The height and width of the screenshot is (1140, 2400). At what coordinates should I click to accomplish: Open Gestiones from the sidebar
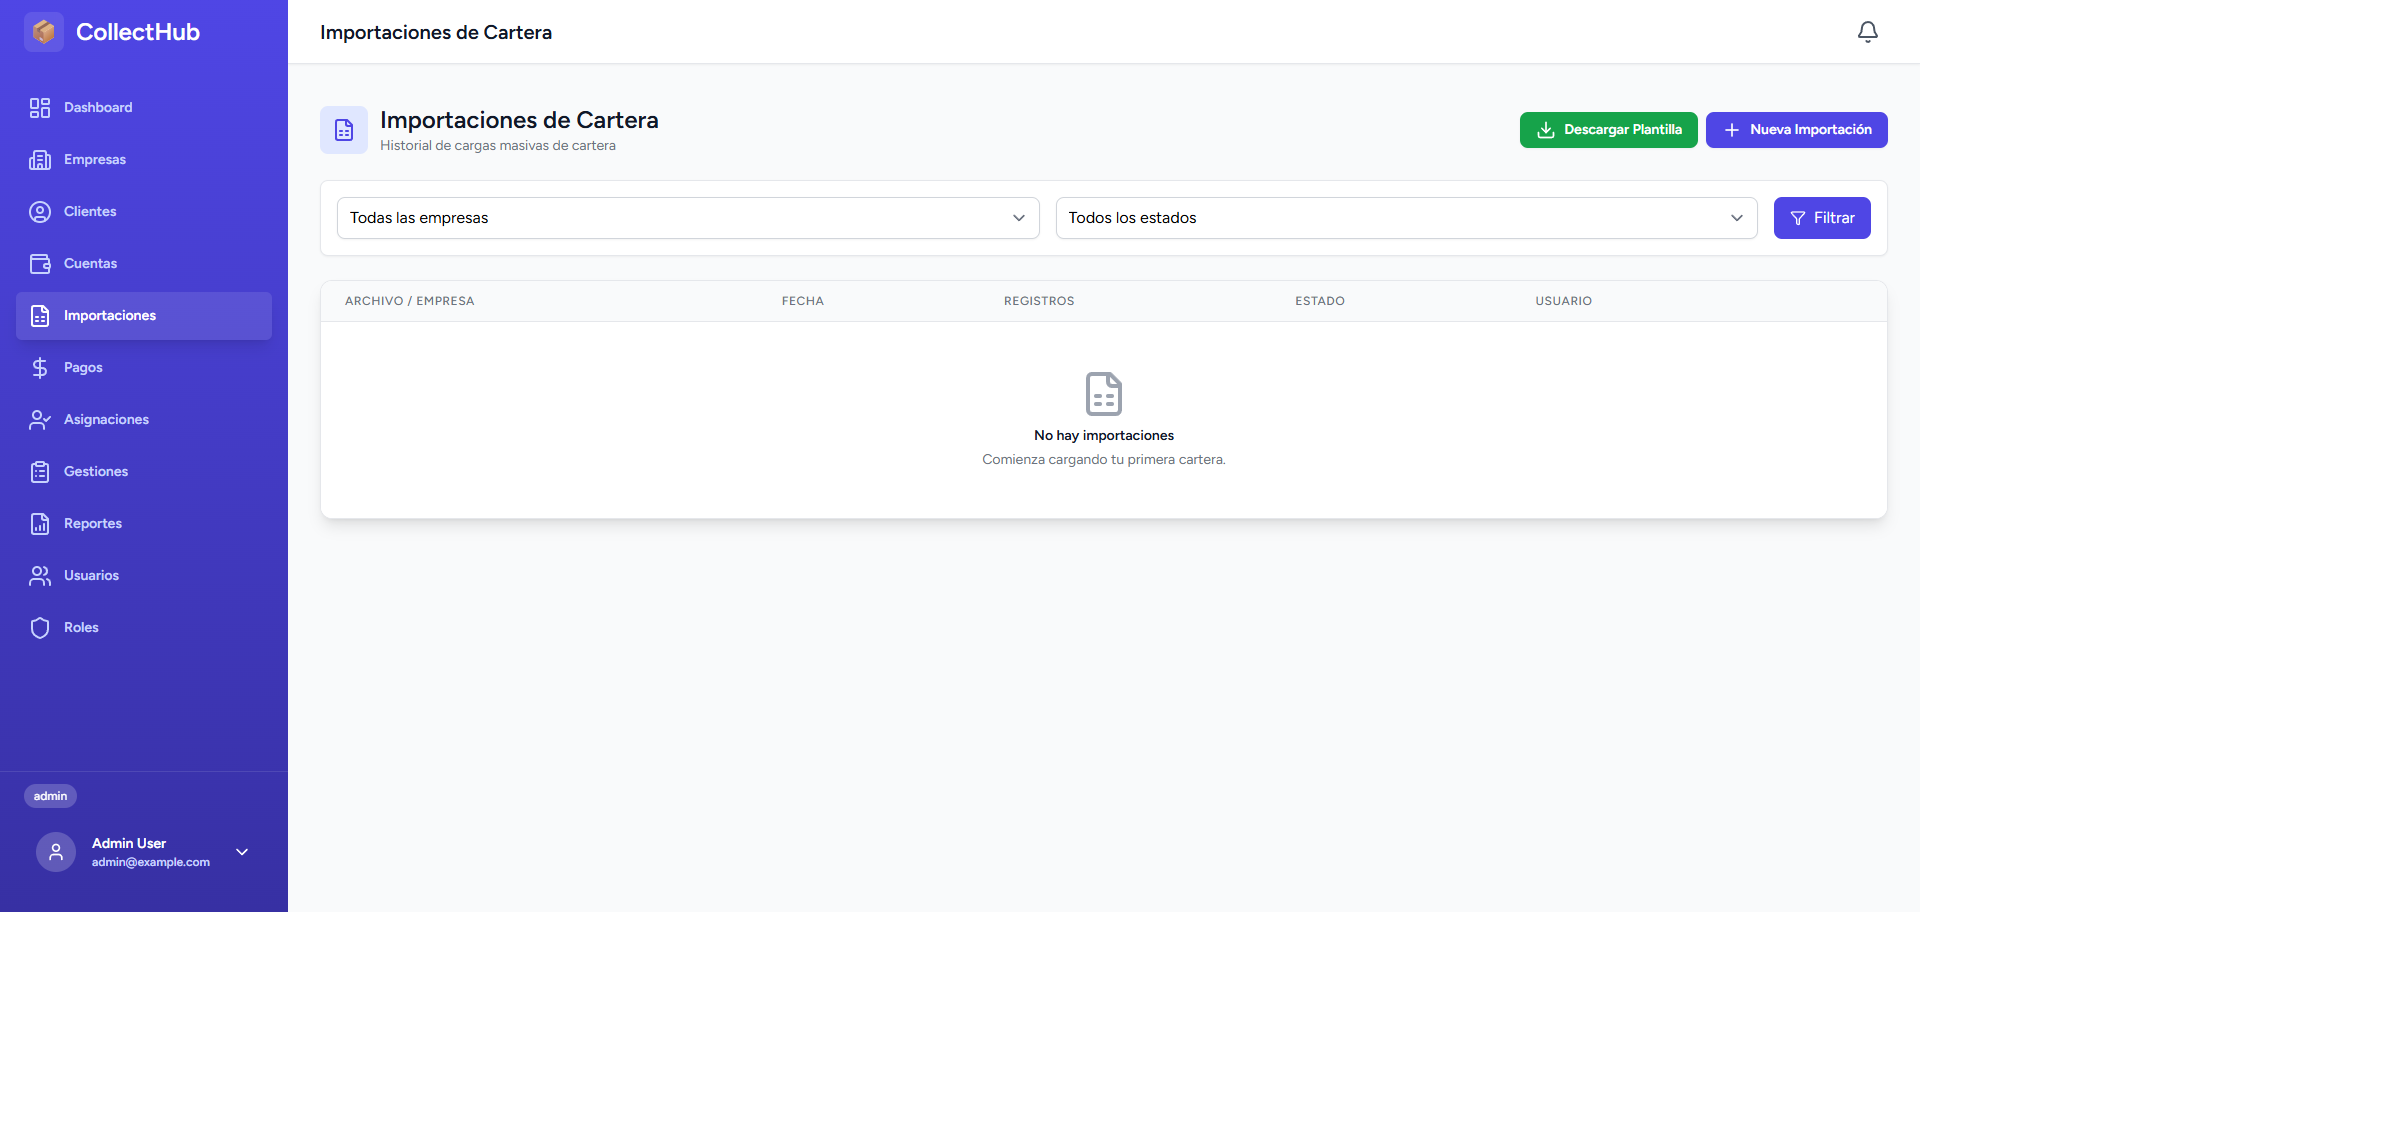pyautogui.click(x=95, y=471)
